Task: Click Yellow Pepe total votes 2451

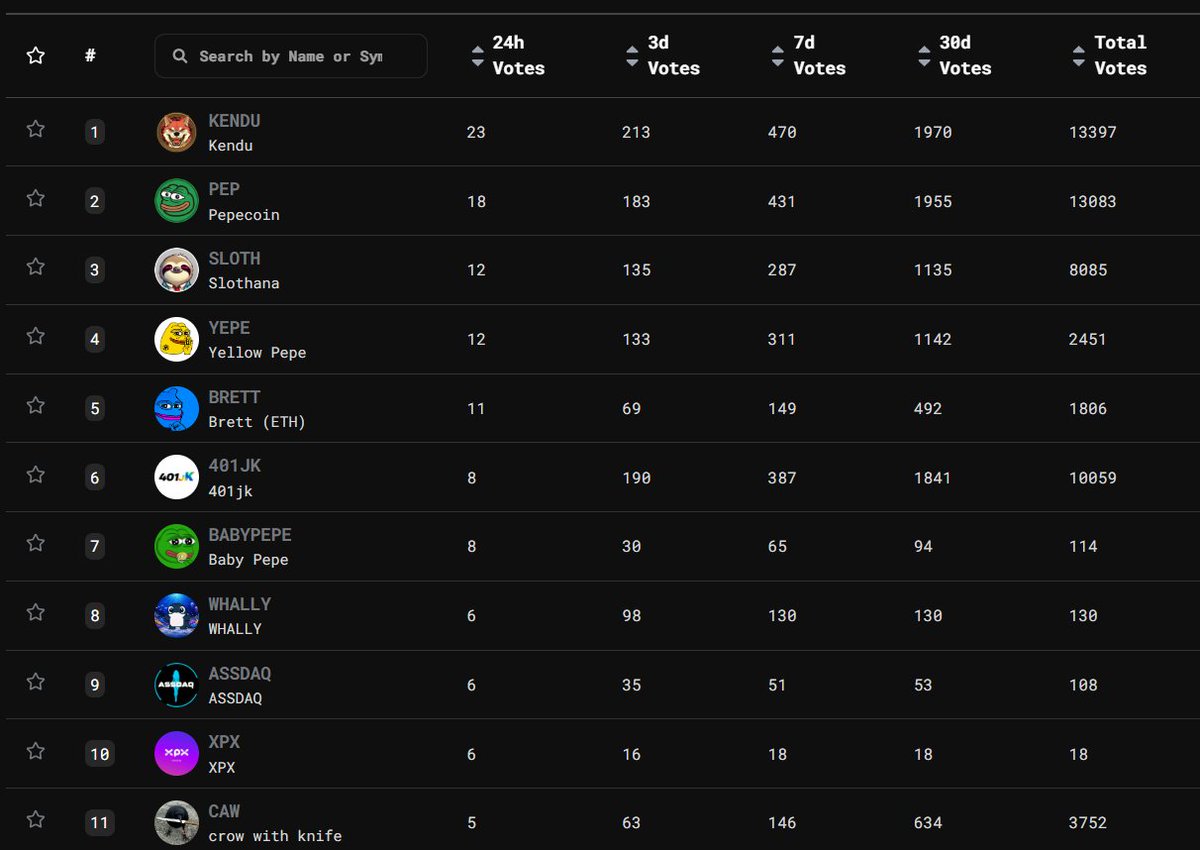Action: [x=1087, y=339]
